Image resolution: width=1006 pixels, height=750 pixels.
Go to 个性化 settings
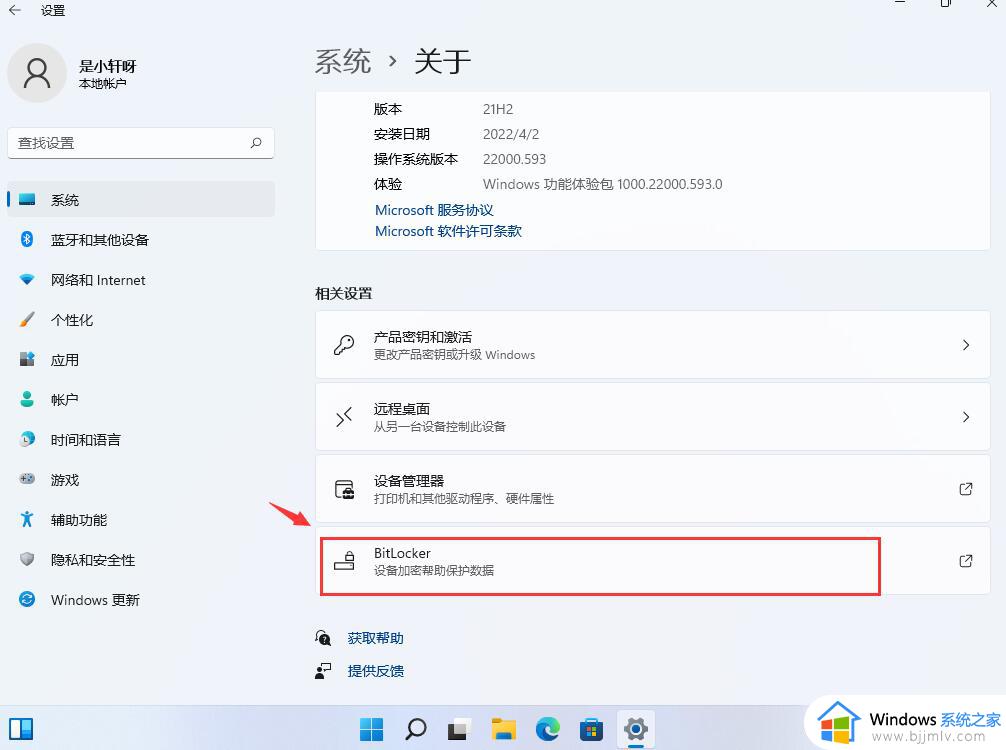click(141, 320)
